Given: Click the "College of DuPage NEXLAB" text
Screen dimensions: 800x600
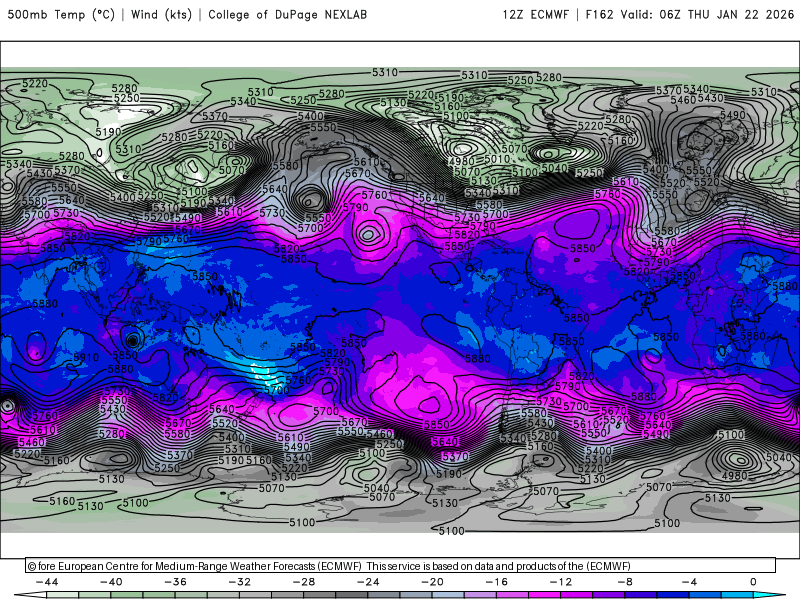Looking at the screenshot, I should (x=287, y=15).
